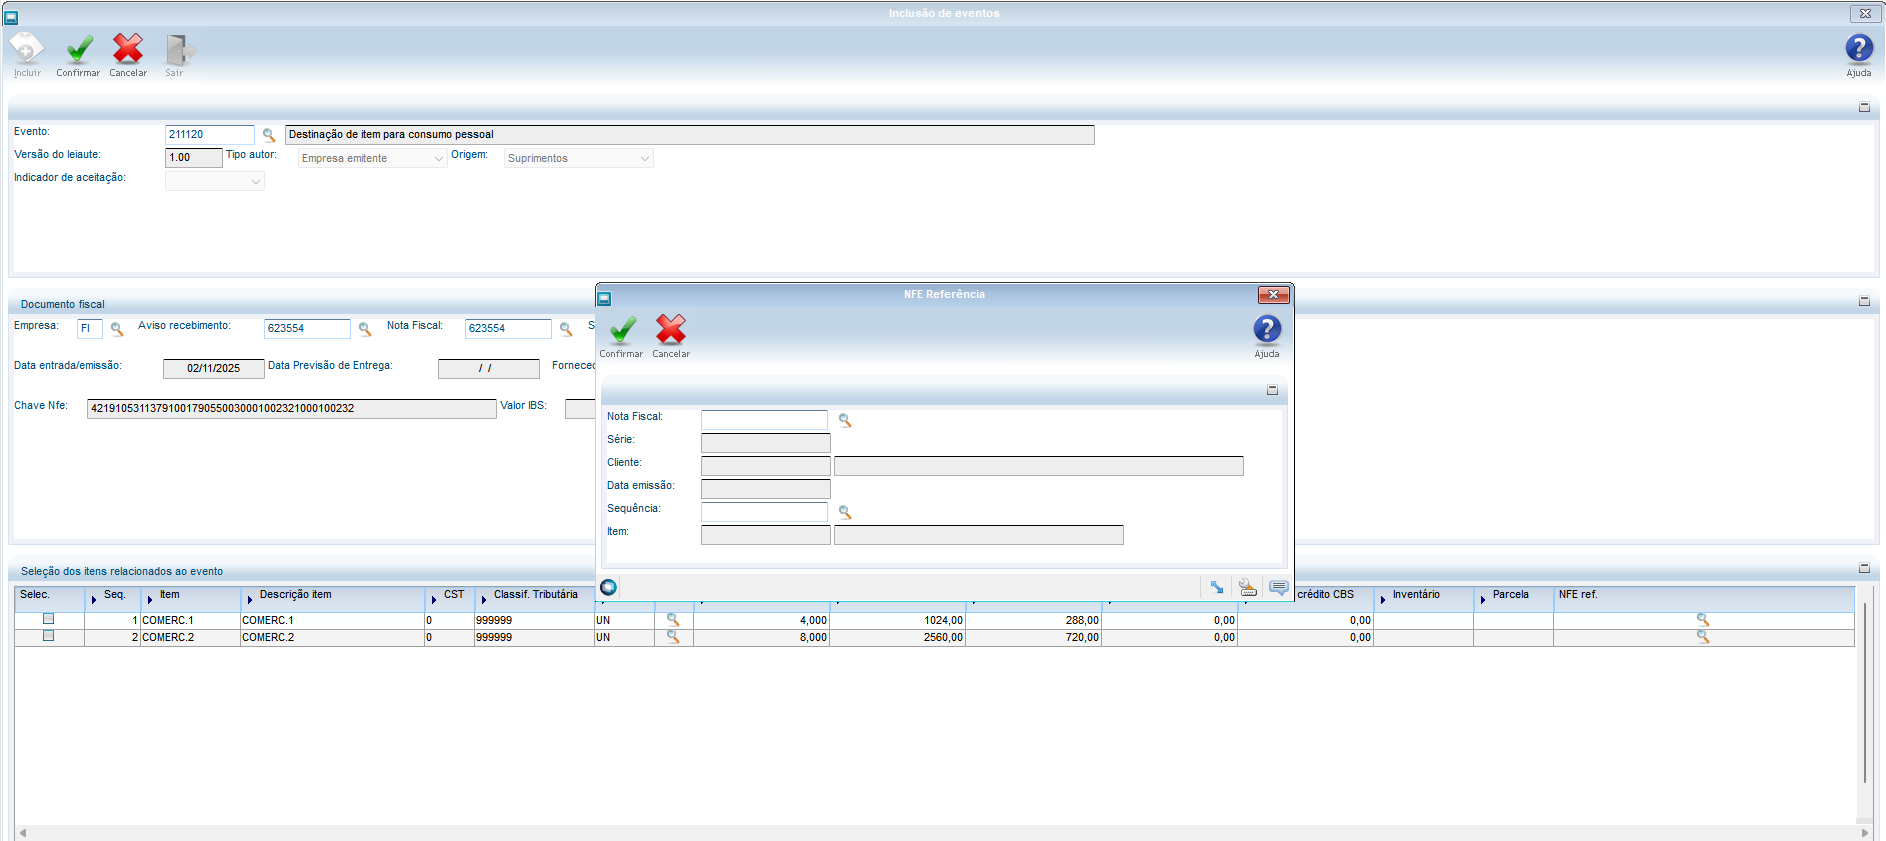Click the application icon in the main title bar
The height and width of the screenshot is (841, 1886).
(x=11, y=17)
